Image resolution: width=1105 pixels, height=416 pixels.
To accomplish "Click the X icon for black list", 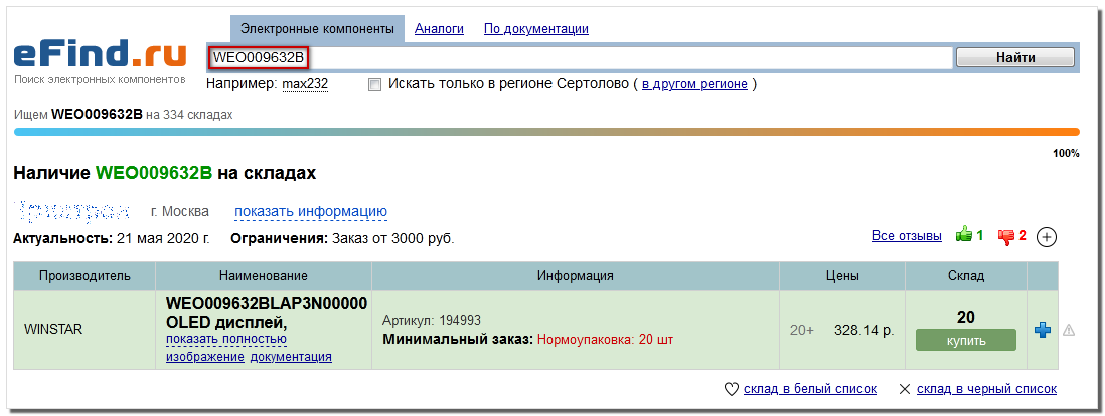I will coord(905,389).
